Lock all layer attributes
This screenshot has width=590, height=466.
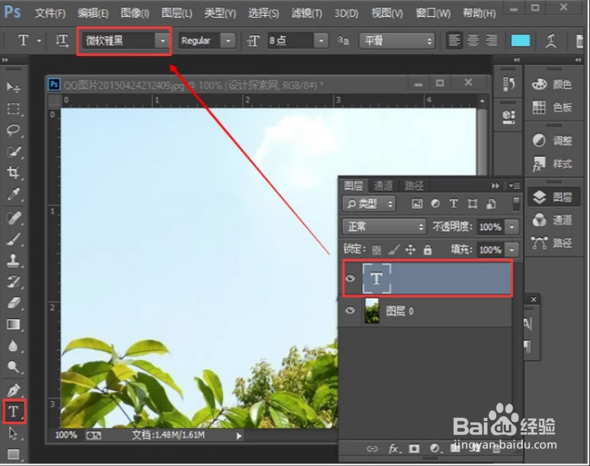pos(427,250)
